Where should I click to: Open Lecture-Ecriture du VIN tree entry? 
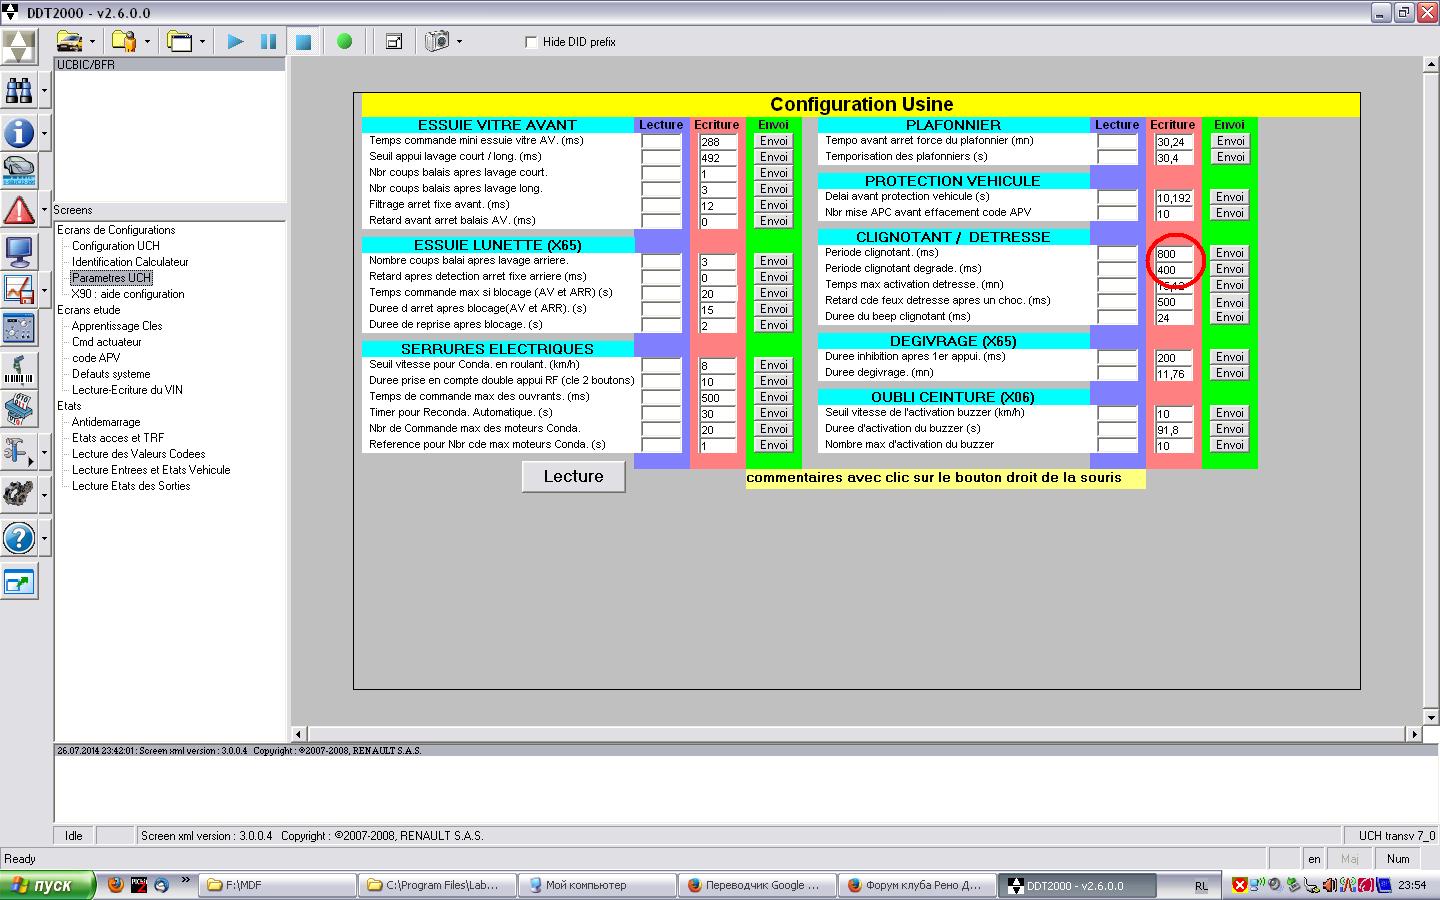127,390
